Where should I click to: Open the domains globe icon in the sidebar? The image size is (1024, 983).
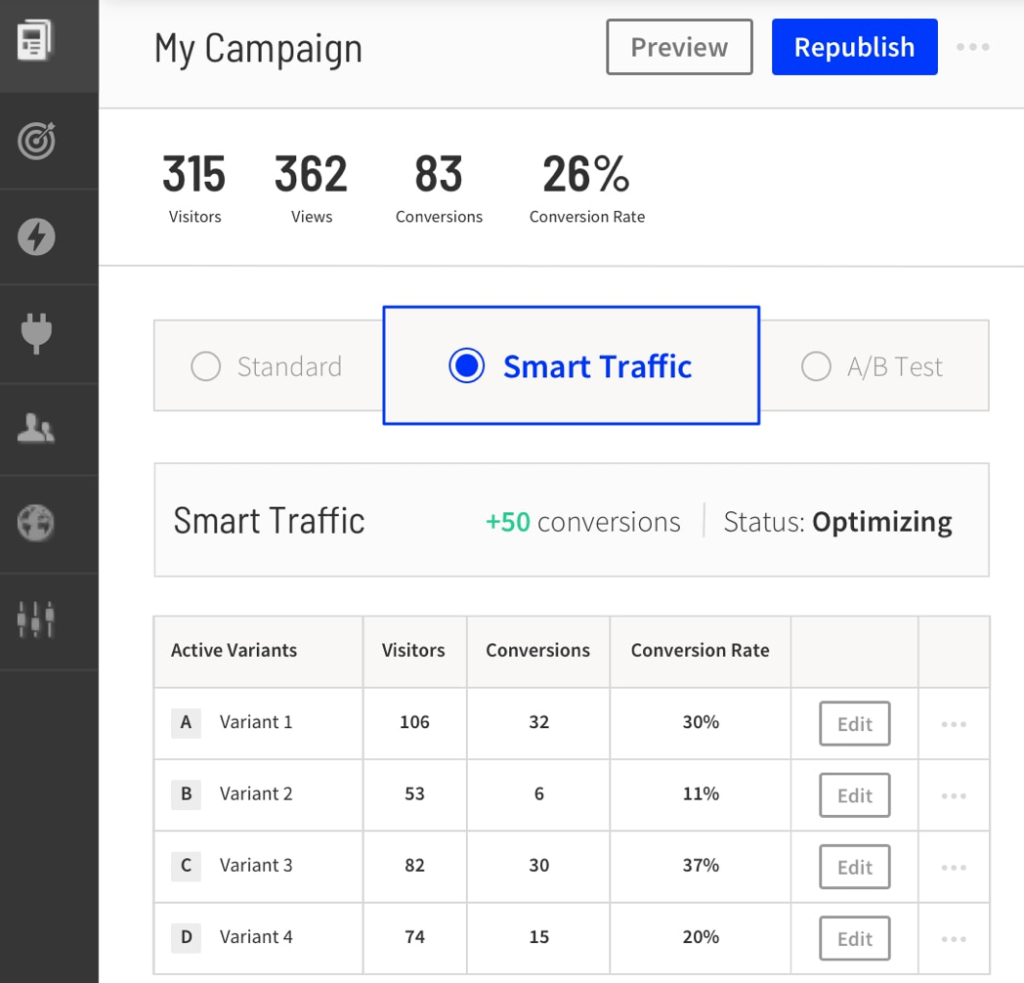coord(36,521)
